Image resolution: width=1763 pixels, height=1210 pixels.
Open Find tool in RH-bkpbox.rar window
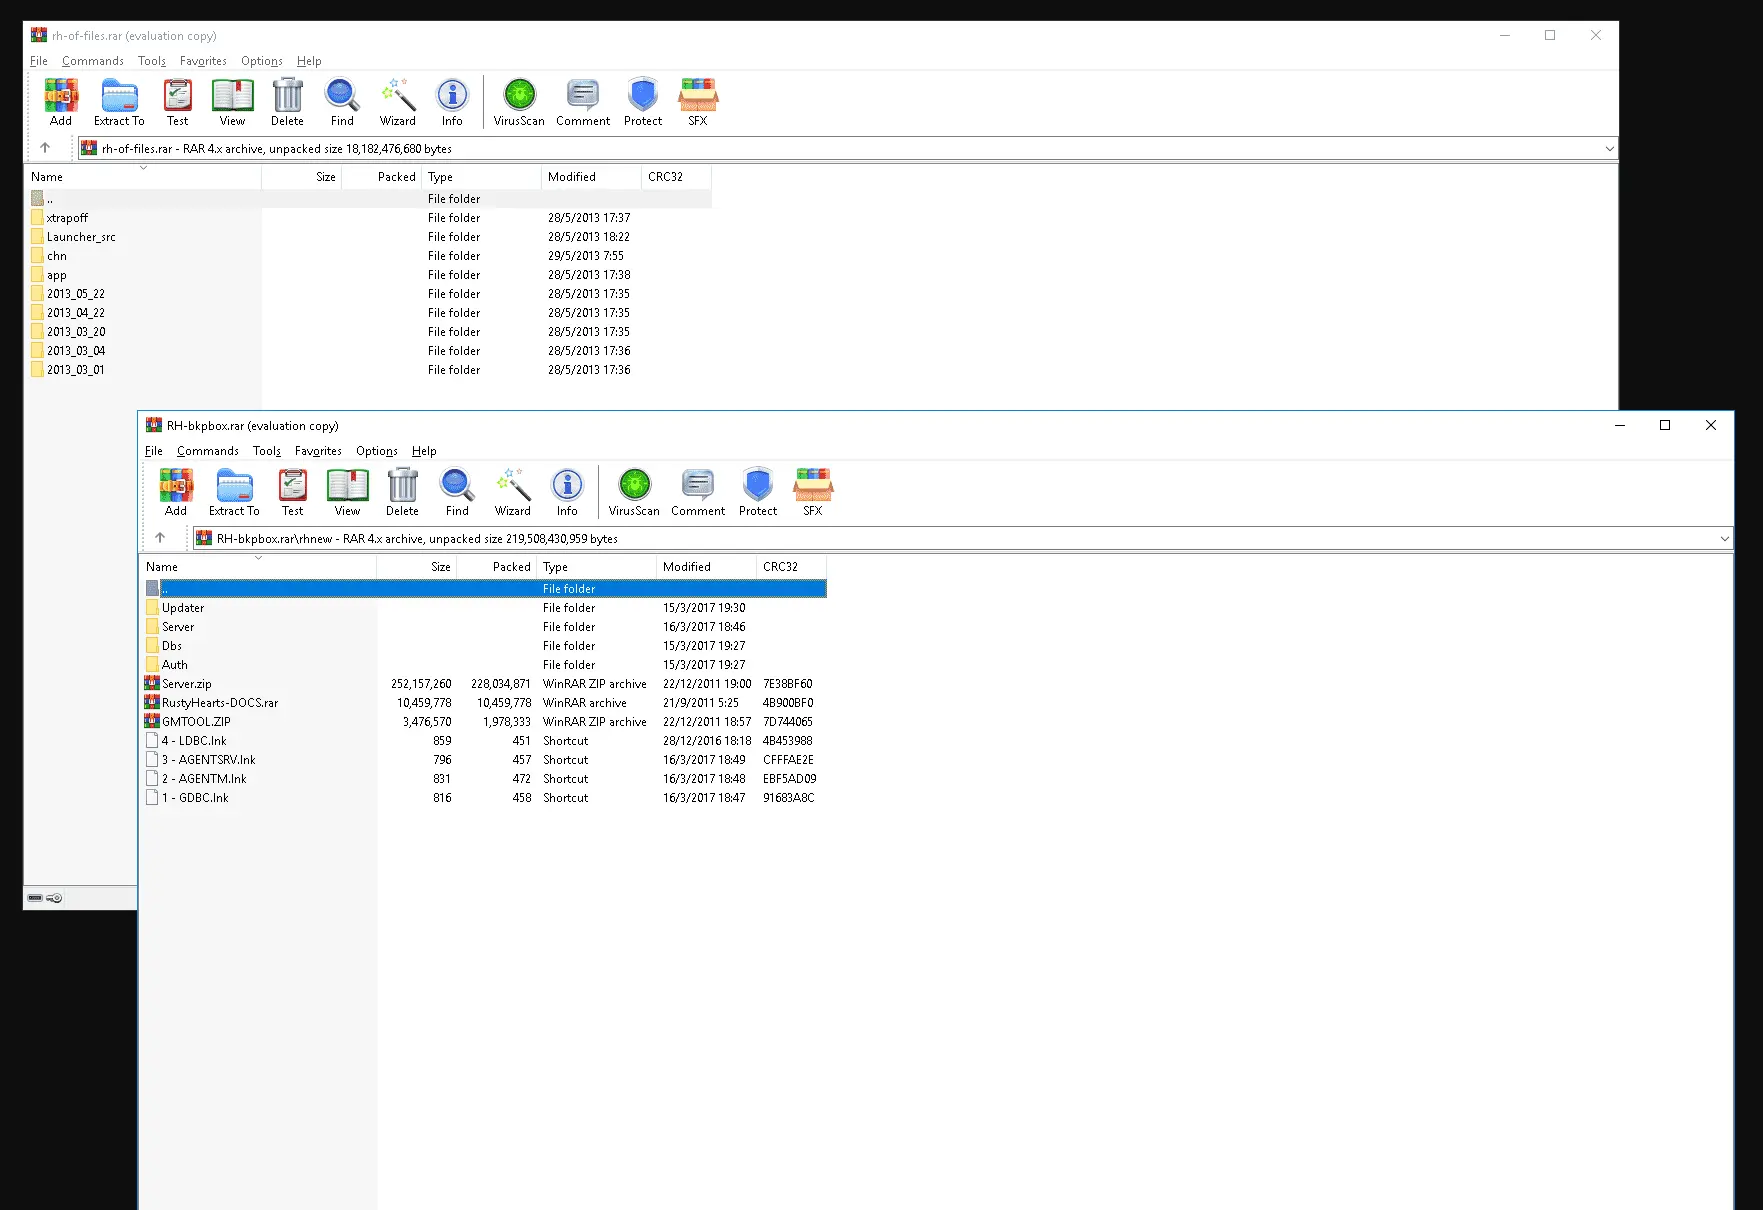tap(457, 492)
